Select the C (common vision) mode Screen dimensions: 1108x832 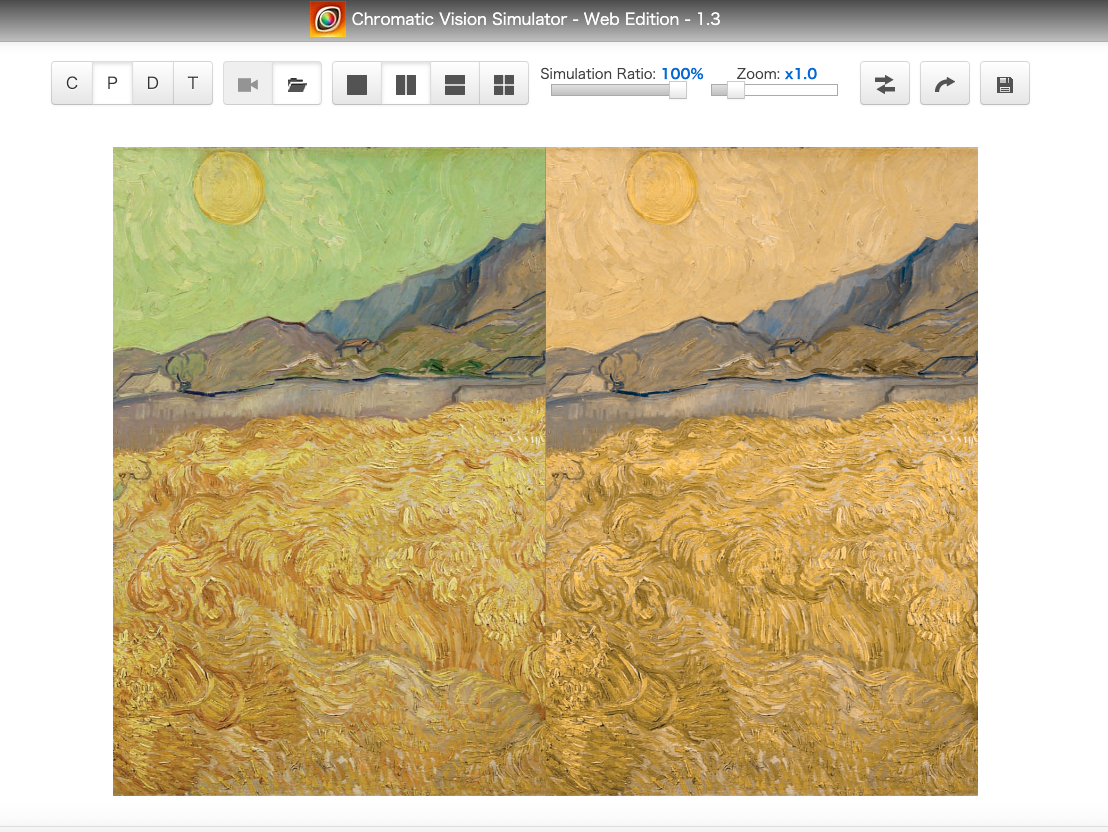(x=72, y=83)
